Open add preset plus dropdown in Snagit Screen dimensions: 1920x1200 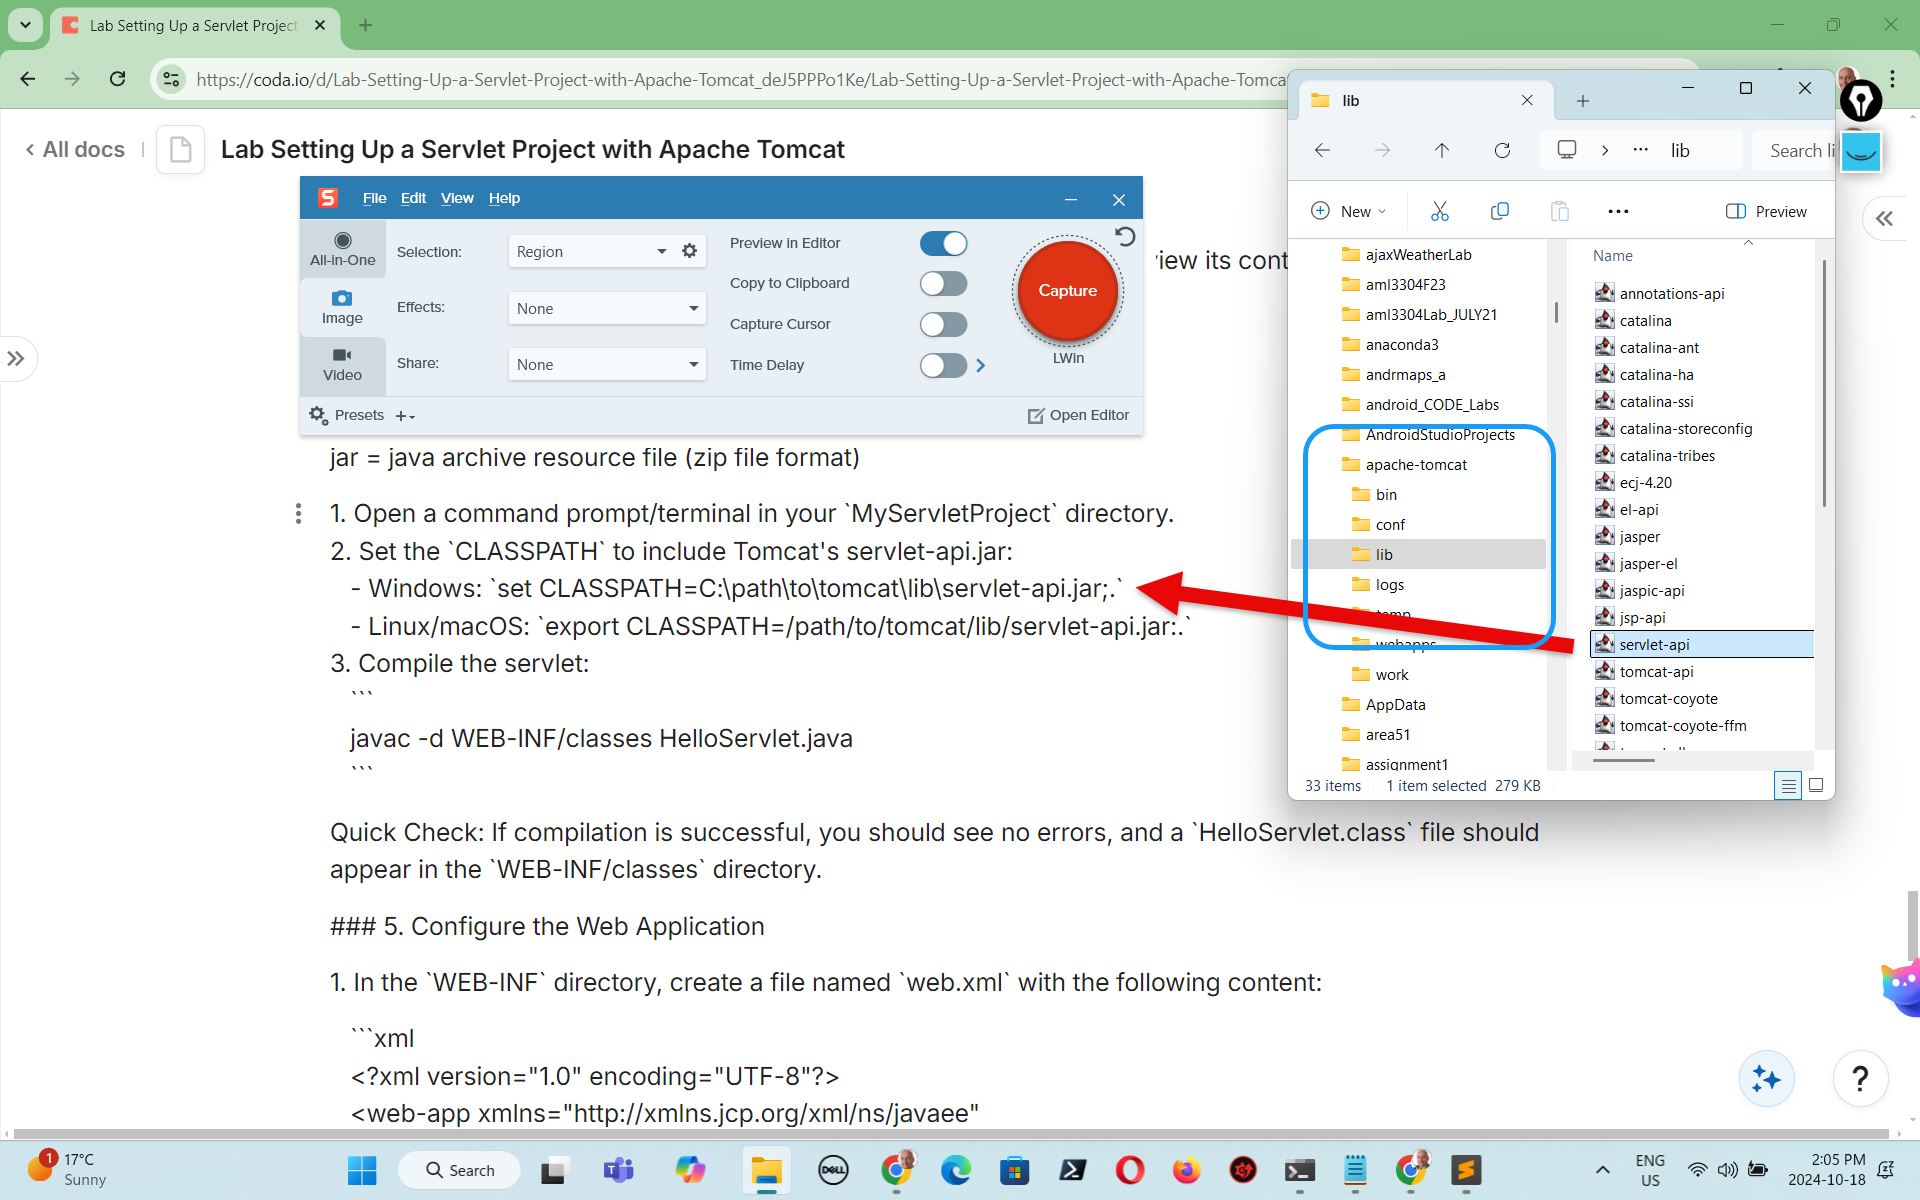[405, 416]
